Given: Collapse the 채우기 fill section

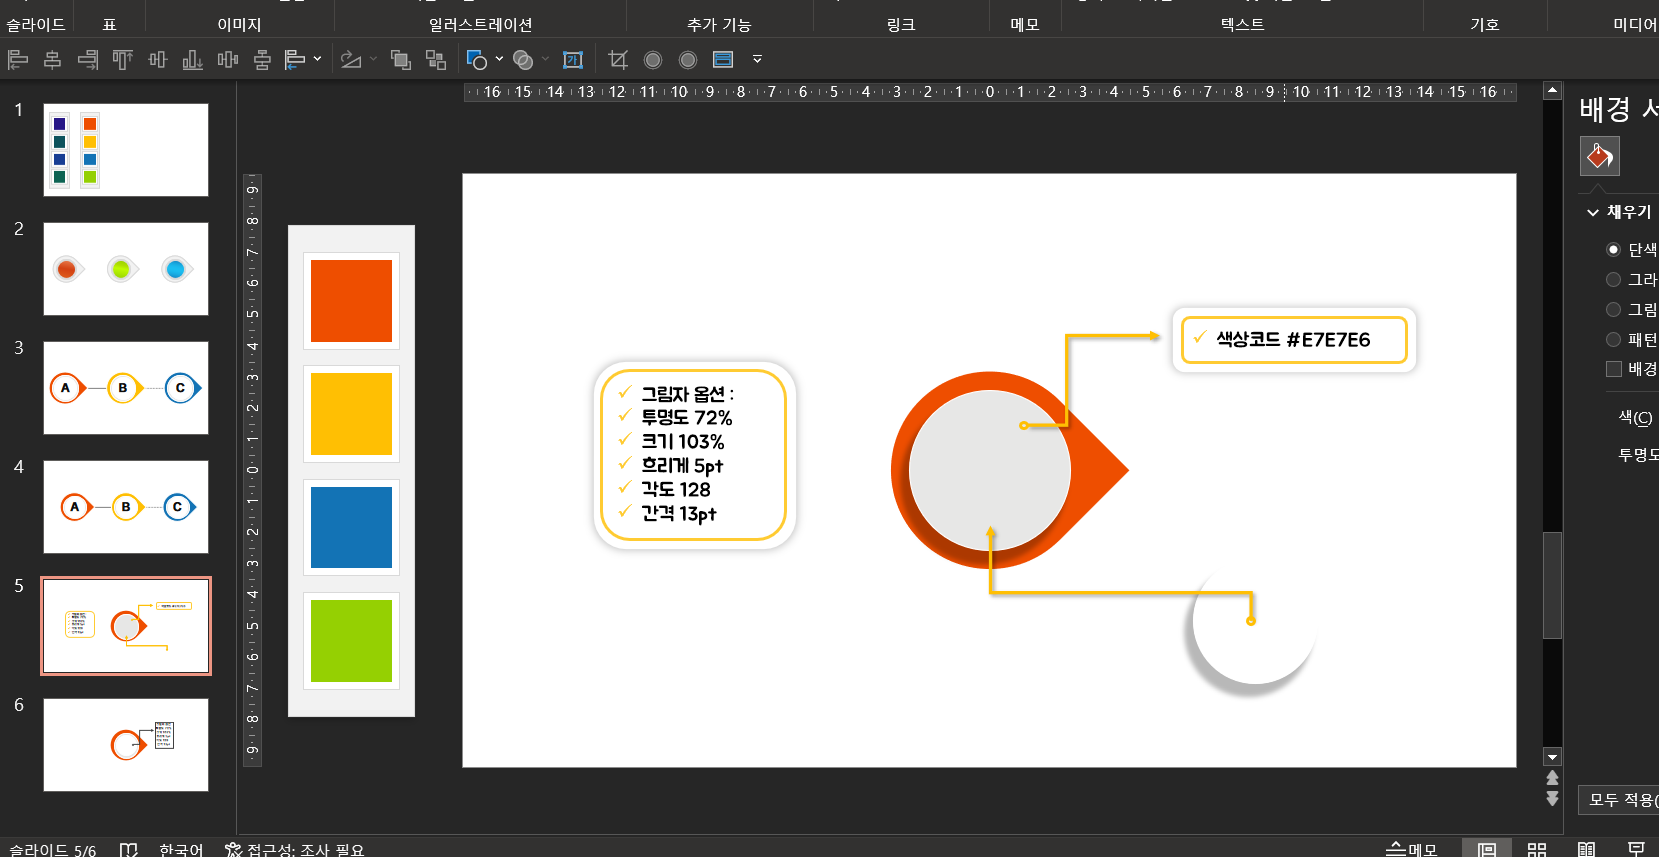Looking at the screenshot, I should pyautogui.click(x=1593, y=212).
